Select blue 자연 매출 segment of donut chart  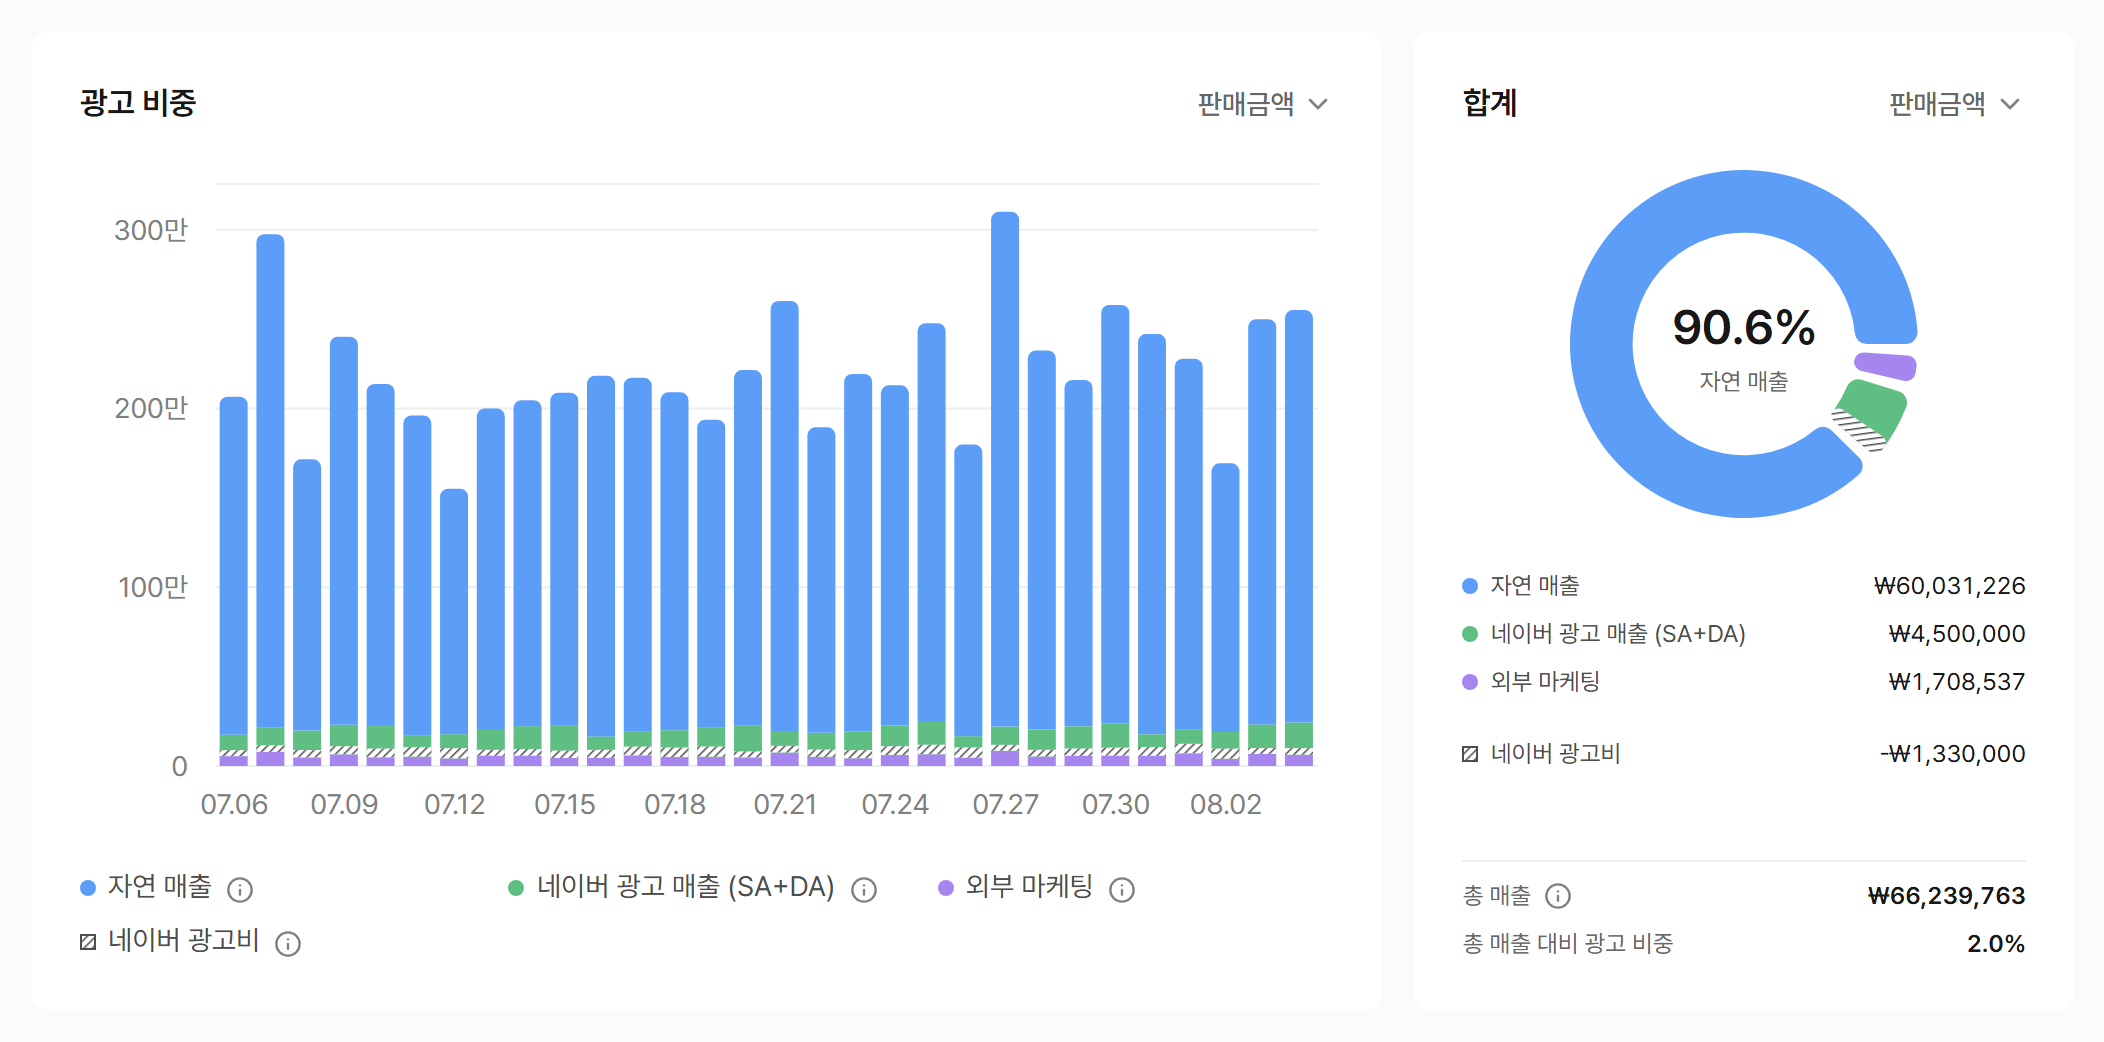pos(1602,344)
